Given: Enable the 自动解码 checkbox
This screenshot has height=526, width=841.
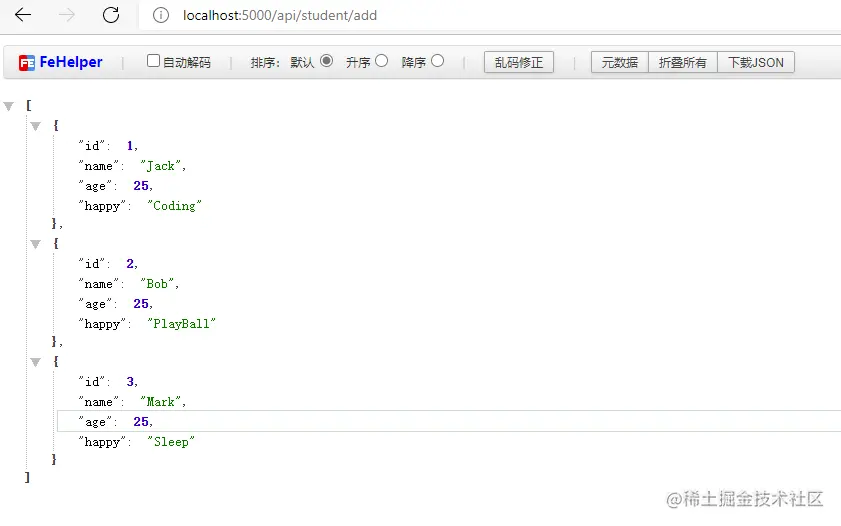Looking at the screenshot, I should 153,61.
